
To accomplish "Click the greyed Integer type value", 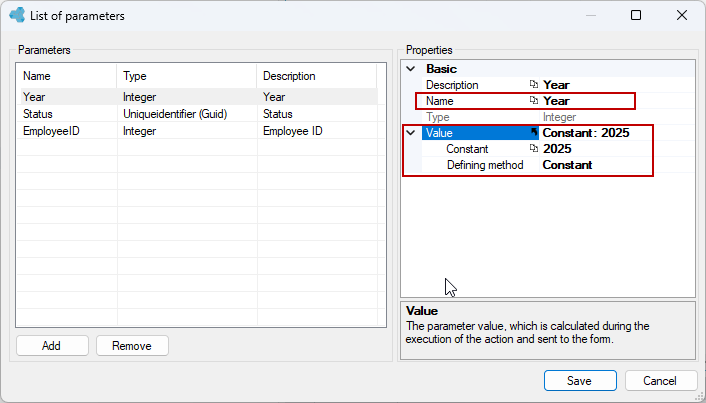I will click(x=559, y=117).
